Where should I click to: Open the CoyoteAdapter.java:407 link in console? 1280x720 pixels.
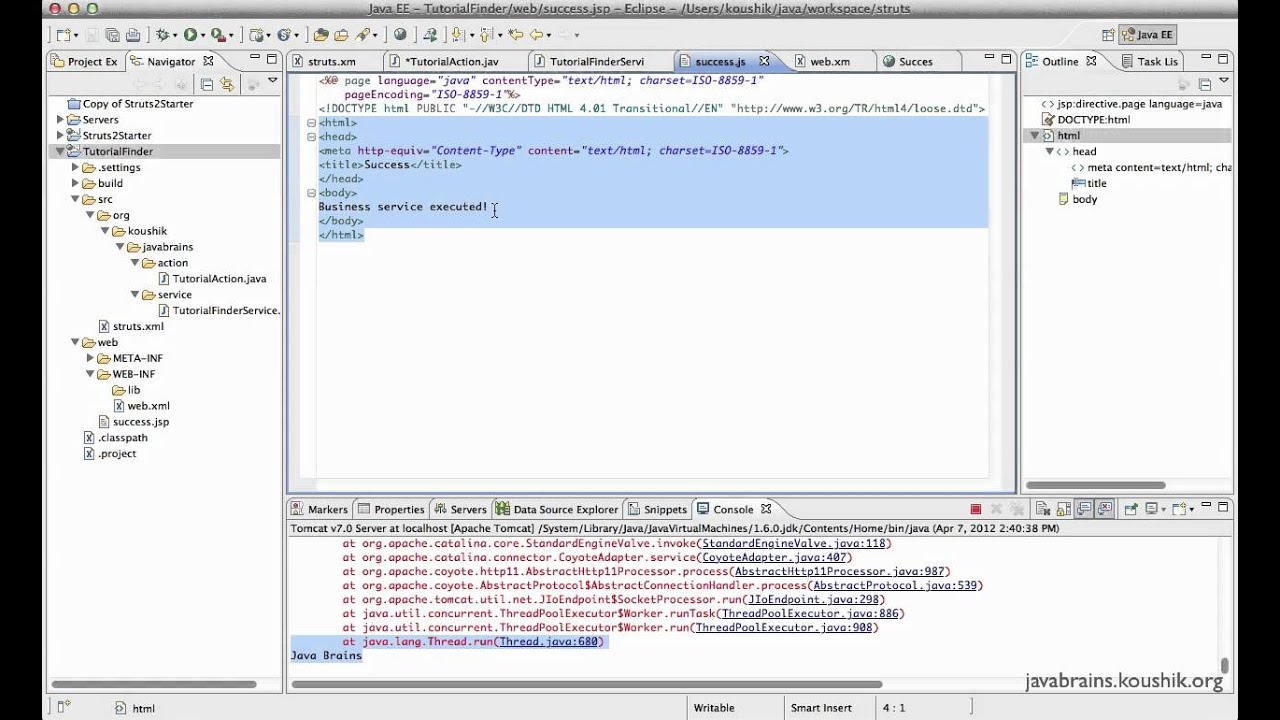[x=775, y=558]
